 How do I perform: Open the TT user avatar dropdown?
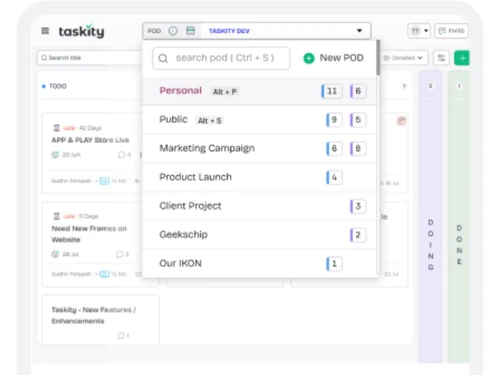pos(419,31)
